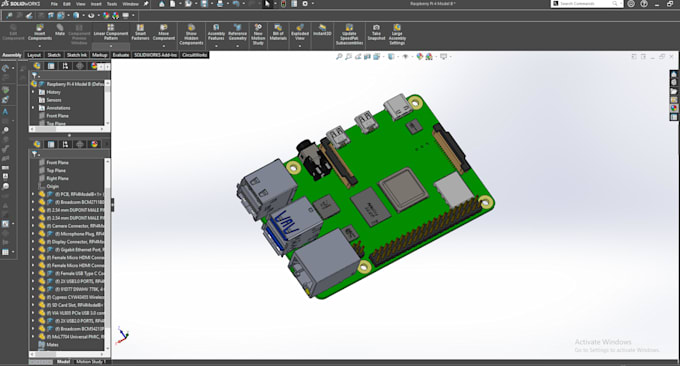Viewport: 680px width, 366px height.
Task: Click the Undo icon
Action: (x=236, y=4)
